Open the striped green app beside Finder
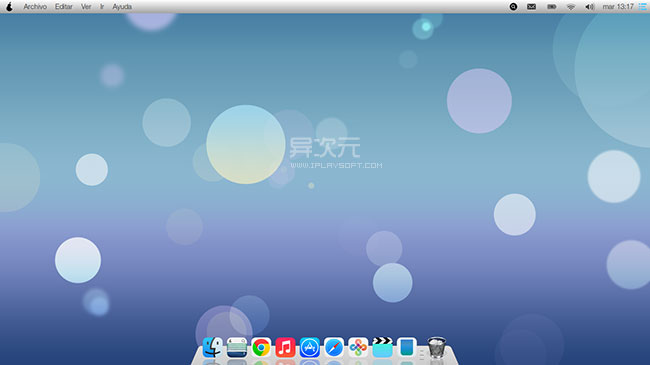 click(x=237, y=347)
